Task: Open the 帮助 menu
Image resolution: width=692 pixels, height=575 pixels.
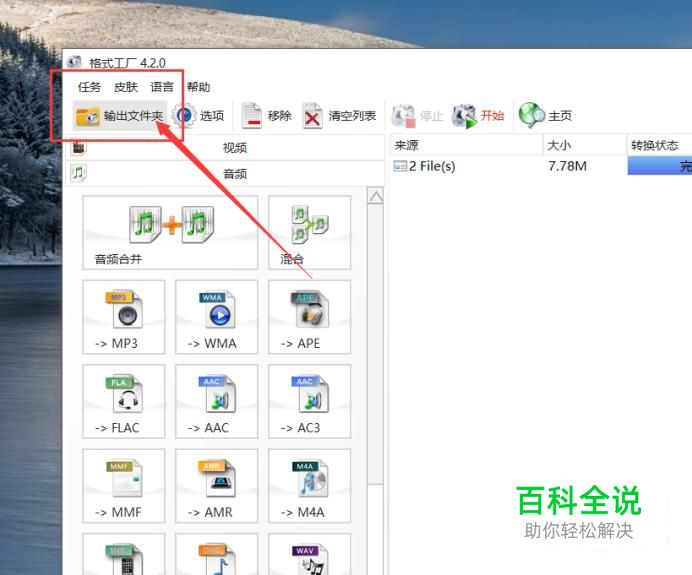Action: pyautogui.click(x=198, y=87)
